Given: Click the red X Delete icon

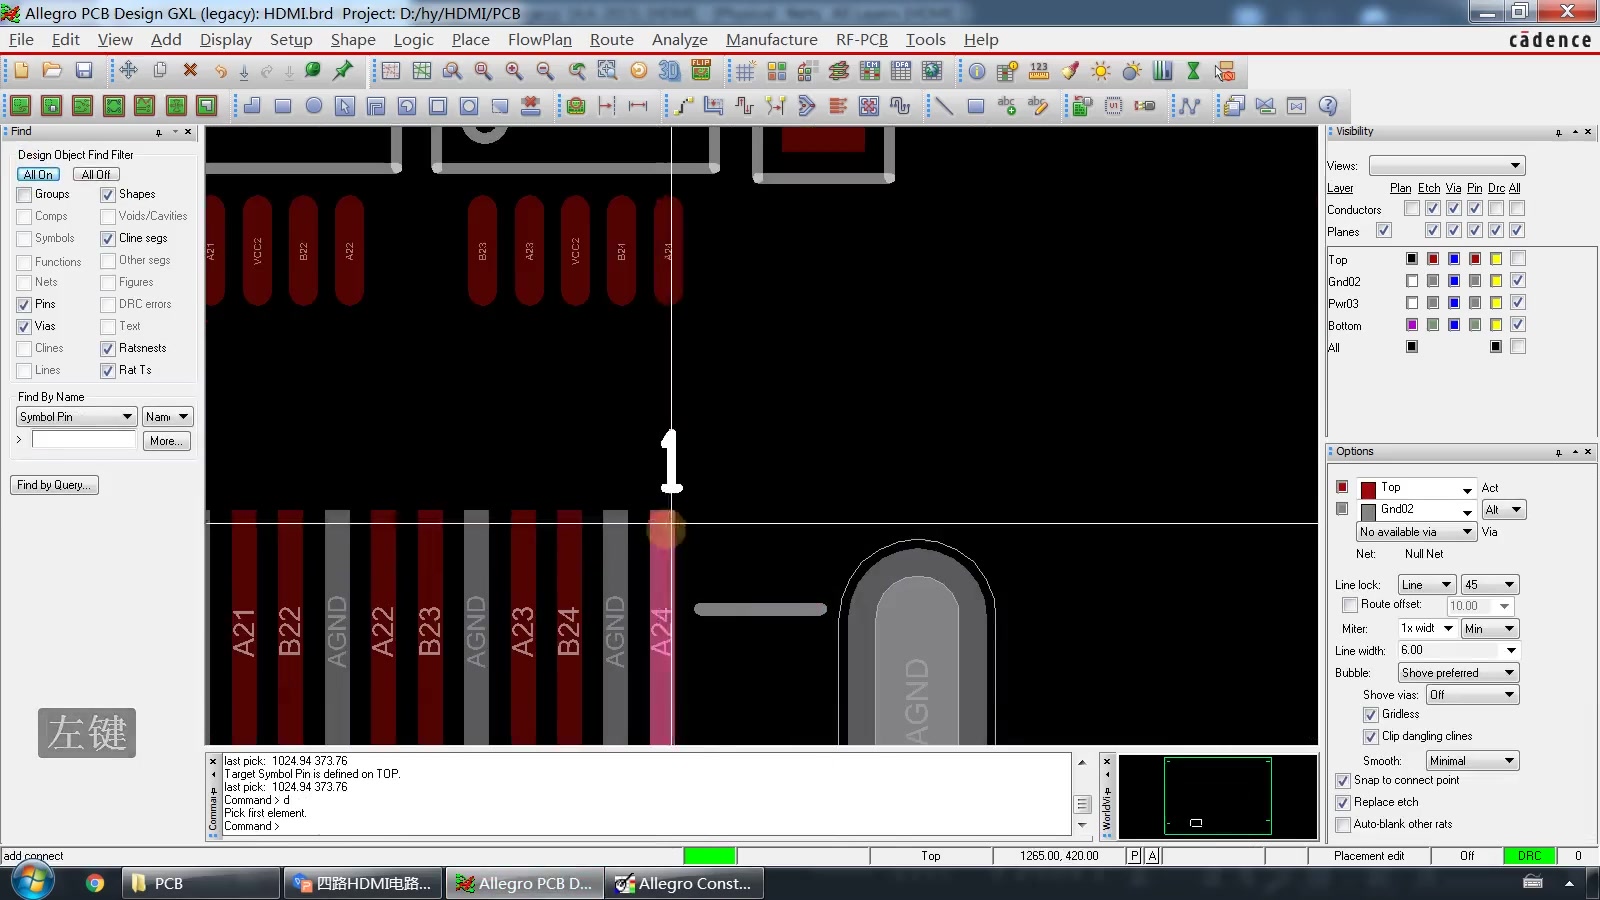Looking at the screenshot, I should (x=190, y=71).
